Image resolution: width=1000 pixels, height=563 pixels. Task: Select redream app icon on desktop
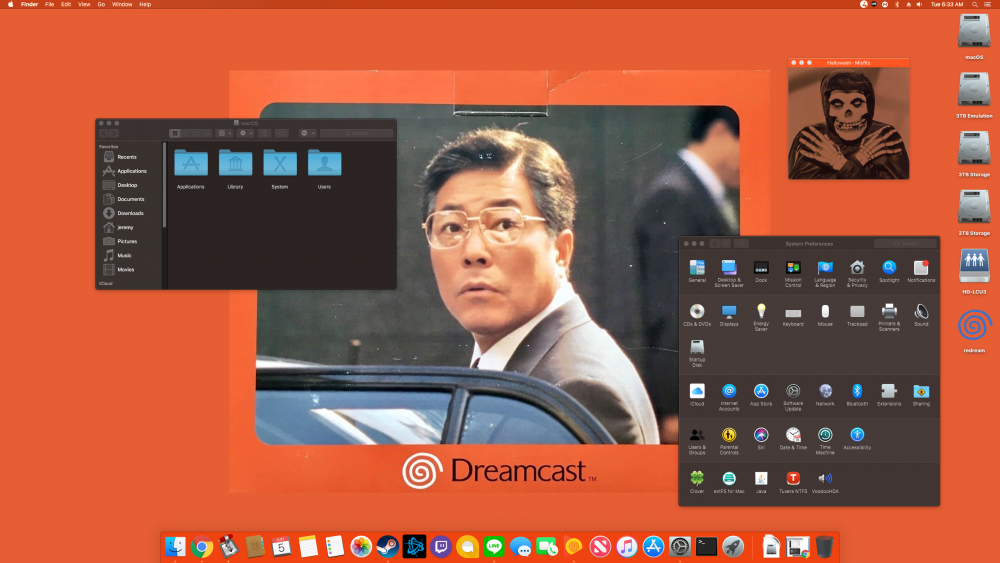pyautogui.click(x=974, y=330)
